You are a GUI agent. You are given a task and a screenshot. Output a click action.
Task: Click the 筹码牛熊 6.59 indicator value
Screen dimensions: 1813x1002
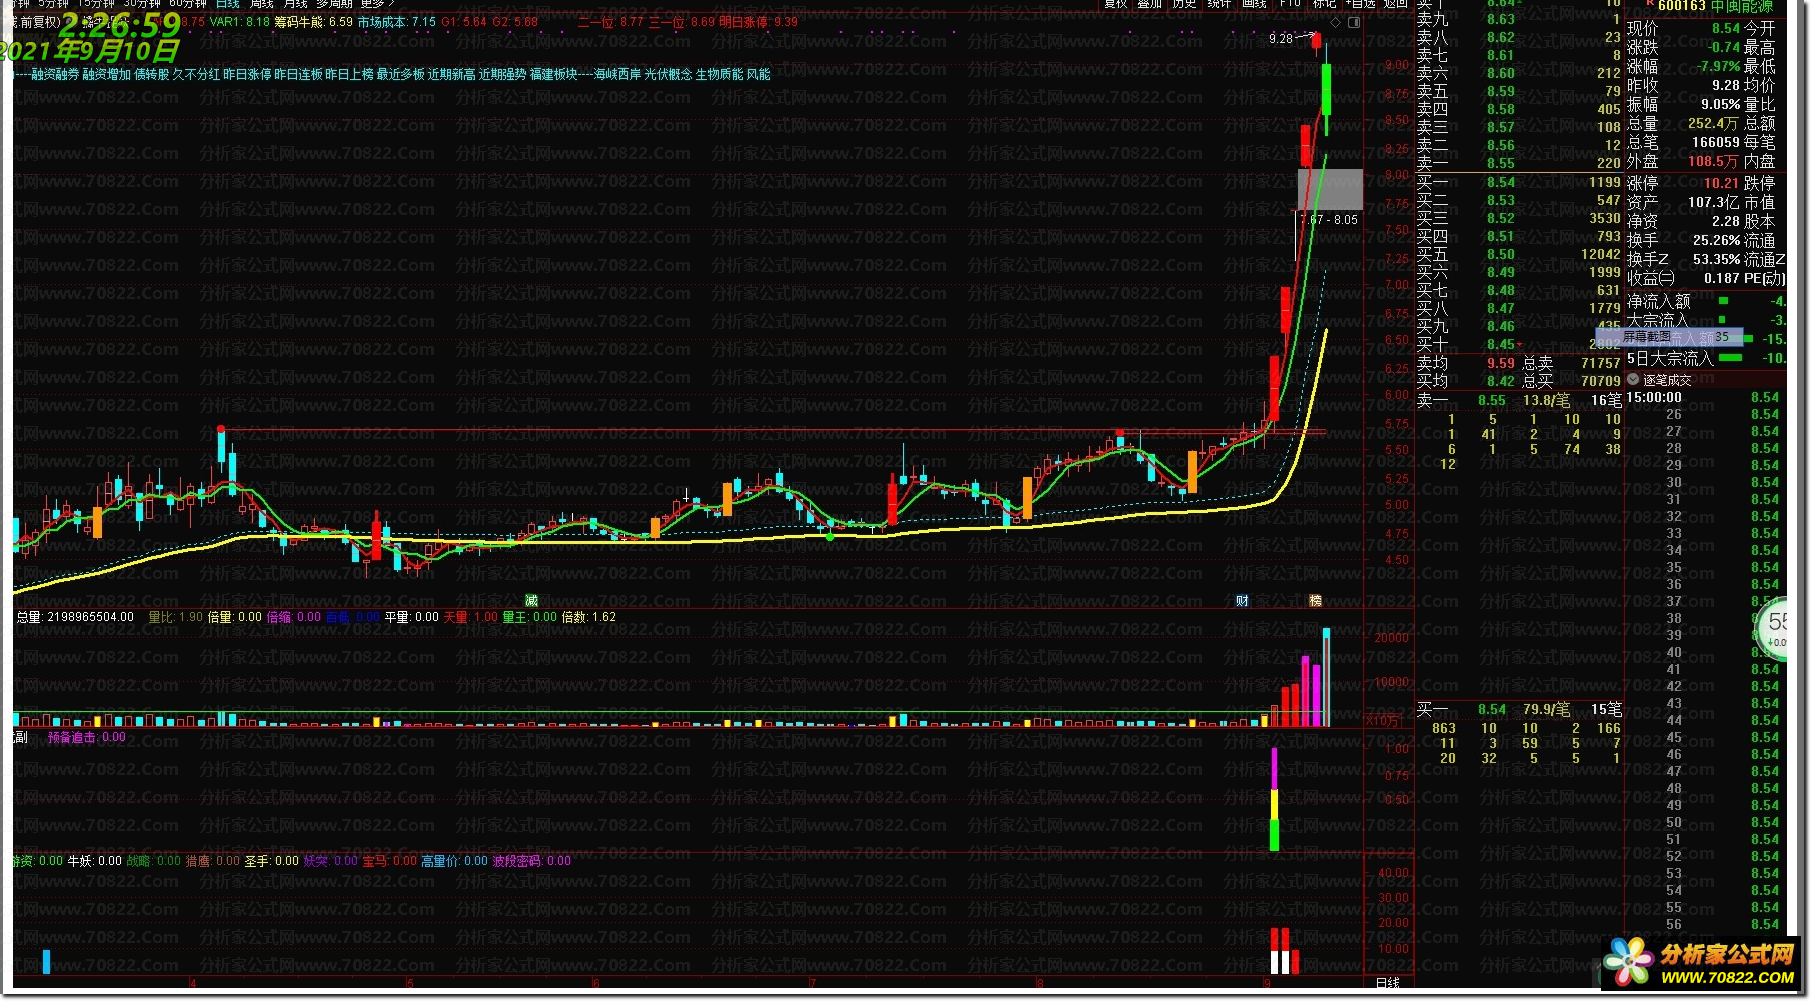pyautogui.click(x=313, y=22)
